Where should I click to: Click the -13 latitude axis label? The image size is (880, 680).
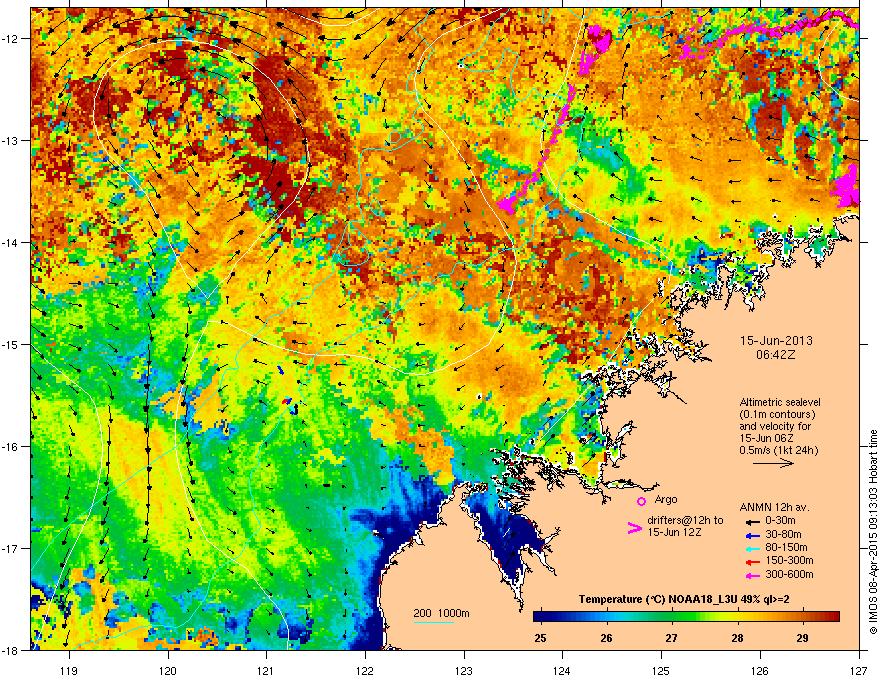pos(11,141)
